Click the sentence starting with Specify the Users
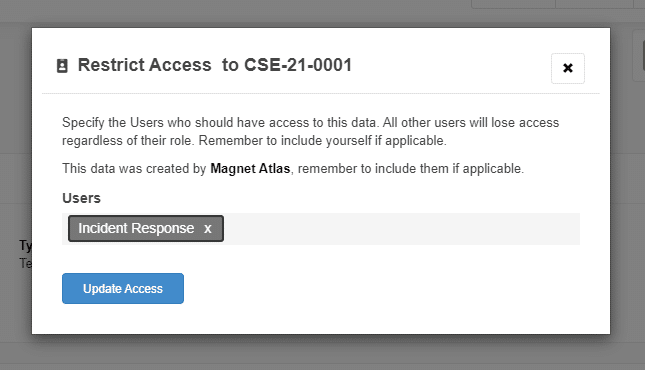Viewport: 645px width, 370px height. pos(311,131)
